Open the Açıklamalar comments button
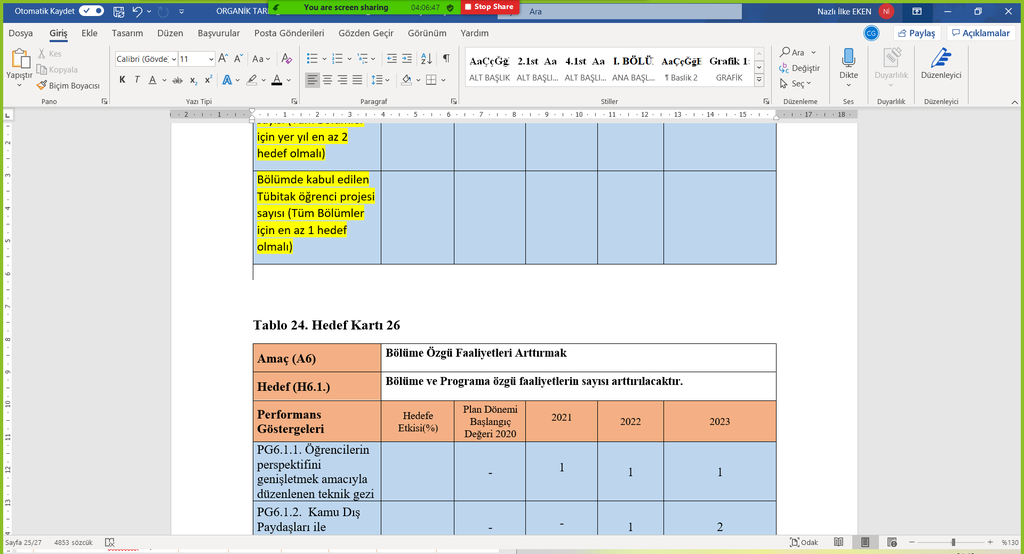 tap(980, 33)
